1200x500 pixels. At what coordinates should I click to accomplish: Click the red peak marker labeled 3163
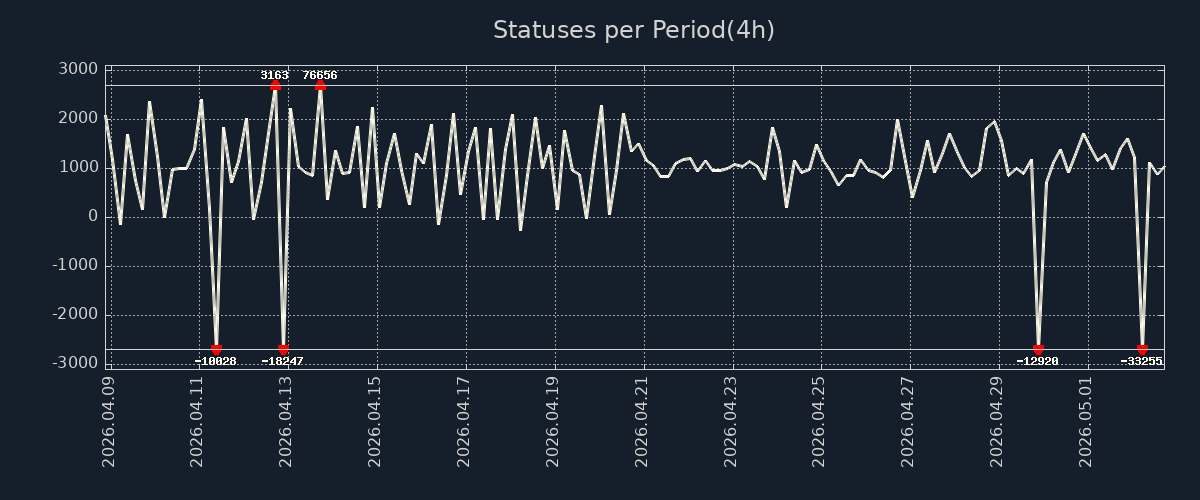275,85
